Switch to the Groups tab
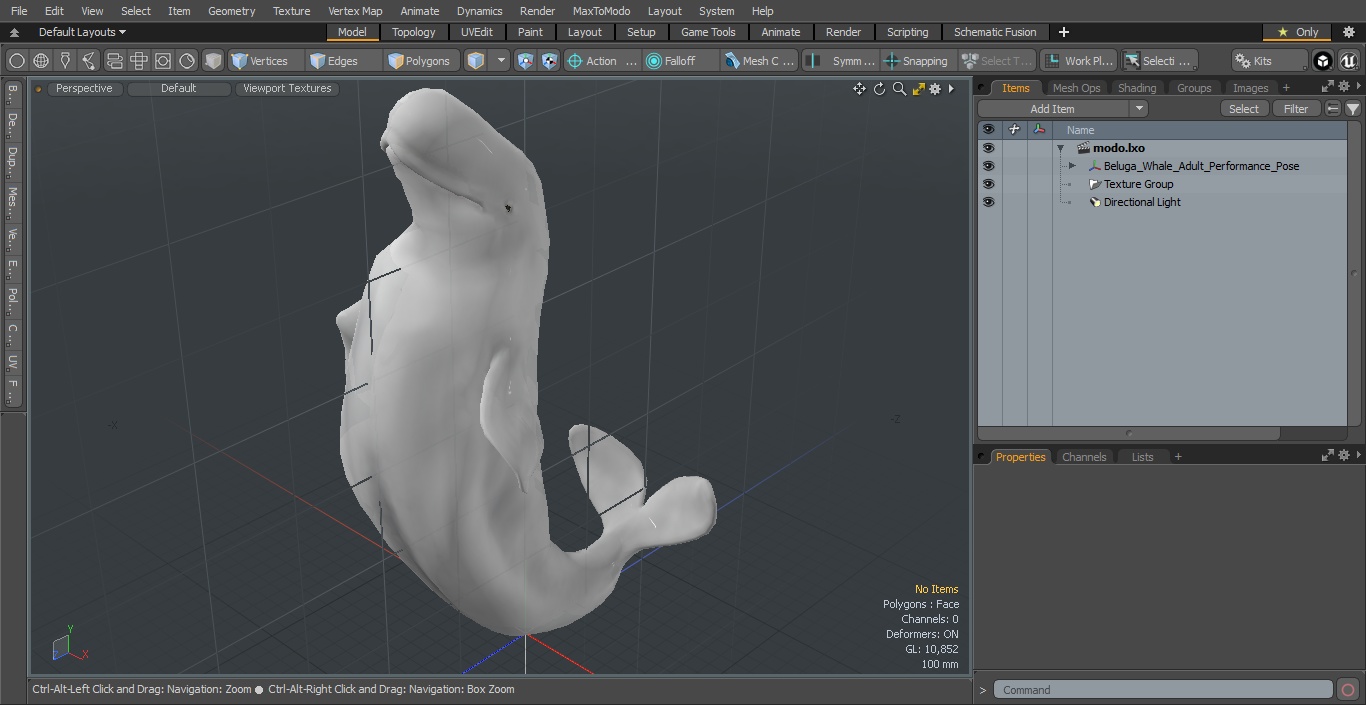Image resolution: width=1366 pixels, height=705 pixels. coord(1194,88)
